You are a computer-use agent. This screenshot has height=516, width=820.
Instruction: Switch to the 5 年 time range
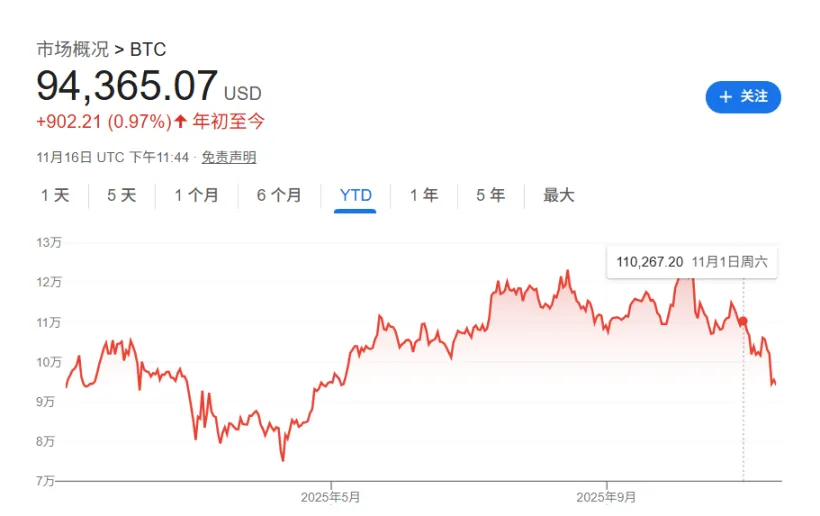[490, 195]
